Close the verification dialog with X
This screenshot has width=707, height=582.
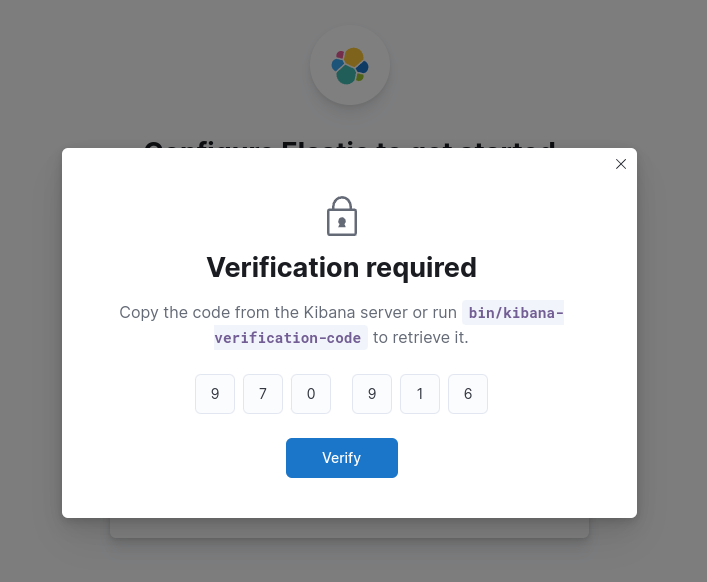click(621, 164)
